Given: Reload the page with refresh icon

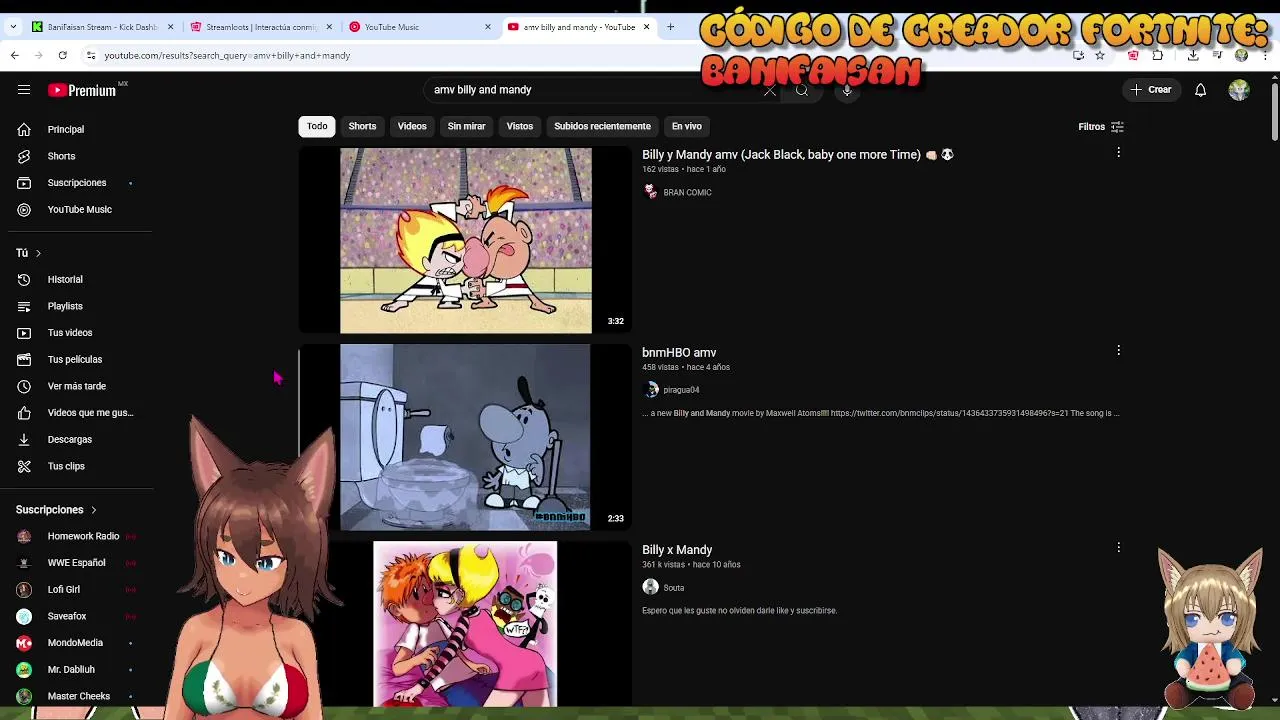Looking at the screenshot, I should [62, 55].
